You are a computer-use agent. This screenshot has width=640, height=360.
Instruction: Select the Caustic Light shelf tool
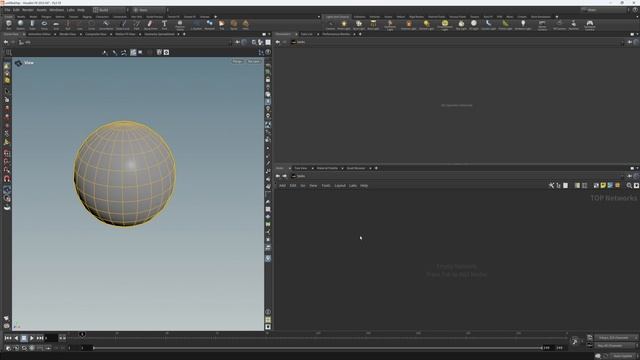(488, 25)
